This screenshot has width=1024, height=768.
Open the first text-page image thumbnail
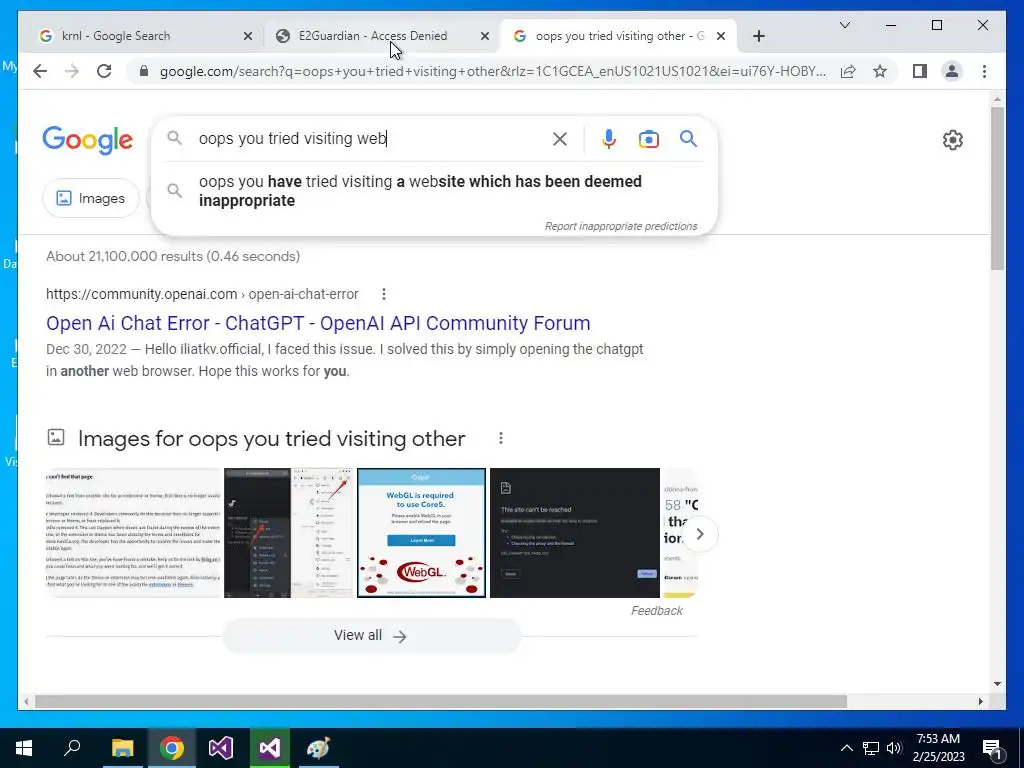134,532
